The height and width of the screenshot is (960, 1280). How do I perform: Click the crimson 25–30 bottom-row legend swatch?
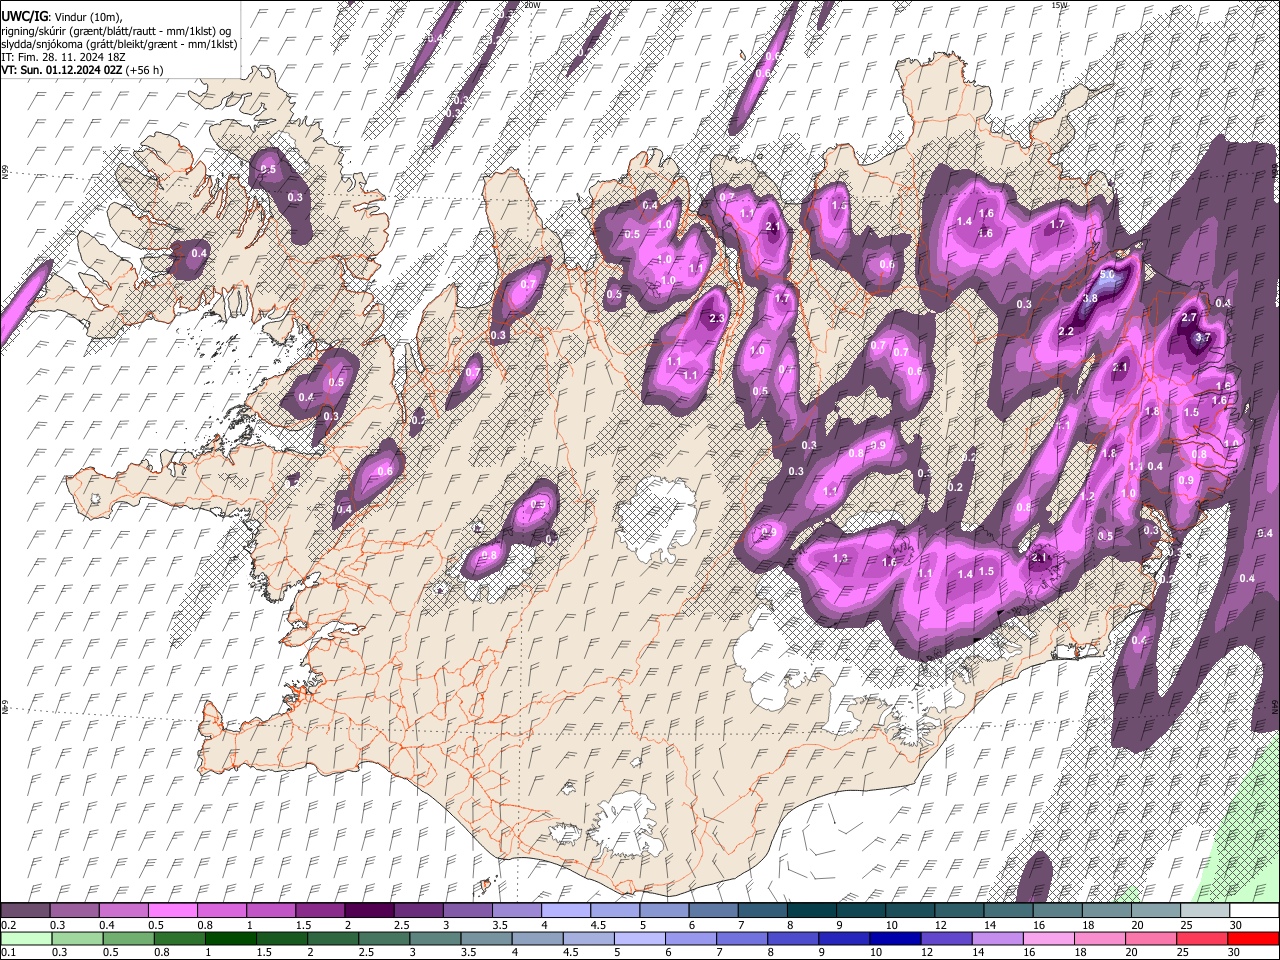1201,938
